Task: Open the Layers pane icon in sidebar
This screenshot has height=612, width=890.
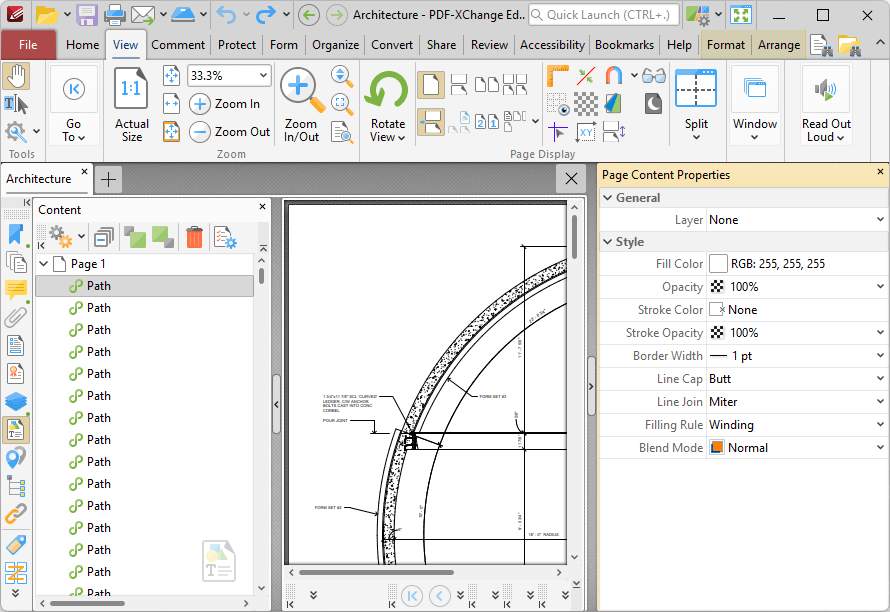Action: (x=16, y=402)
